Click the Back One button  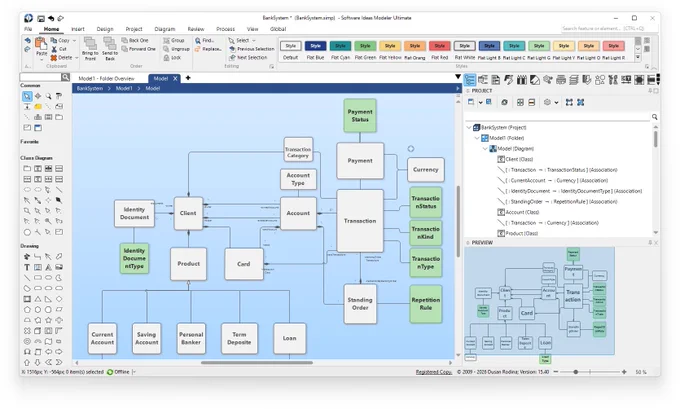tap(135, 40)
